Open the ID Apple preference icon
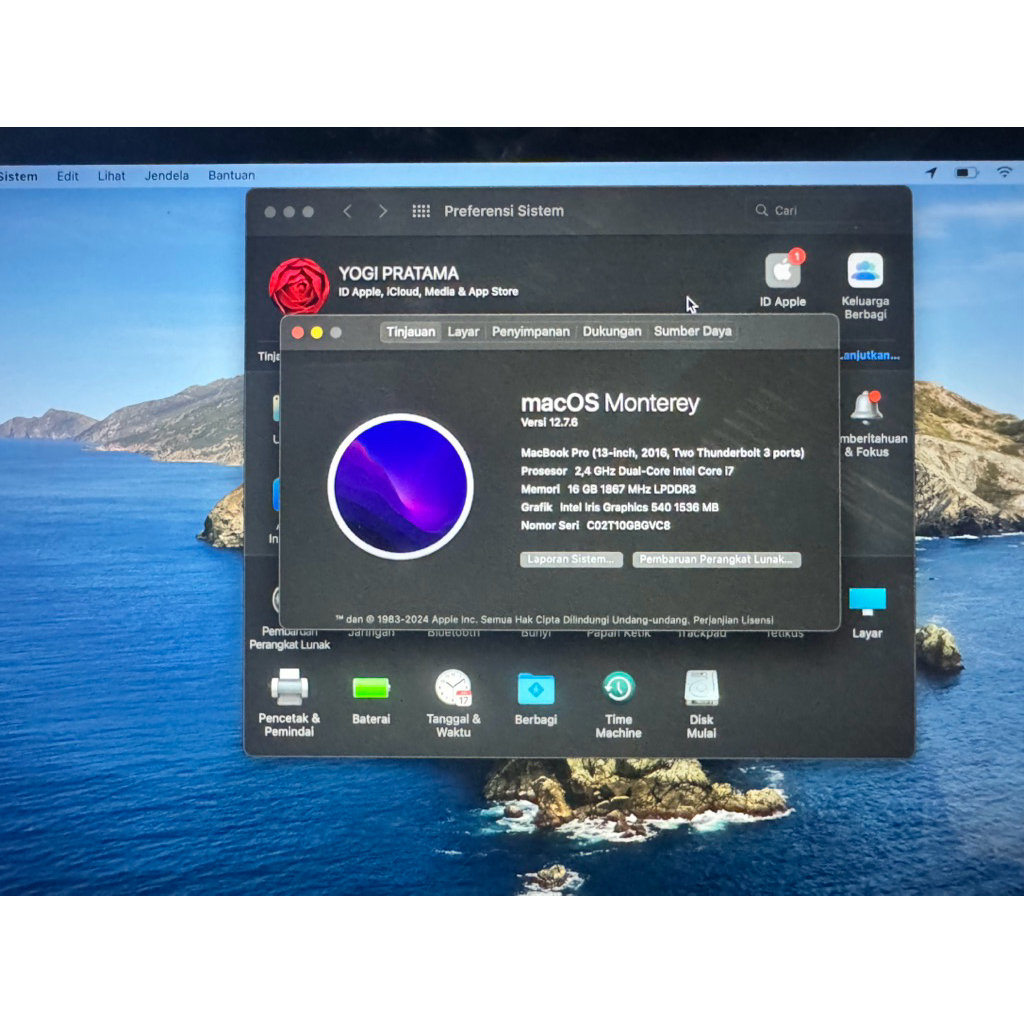Image resolution: width=1024 pixels, height=1024 pixels. click(x=781, y=272)
